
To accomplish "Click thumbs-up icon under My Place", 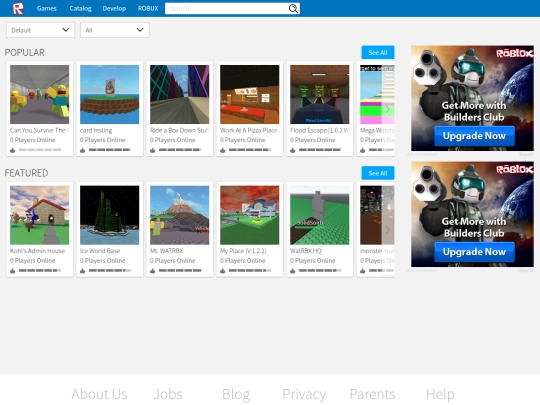I will click(223, 271).
